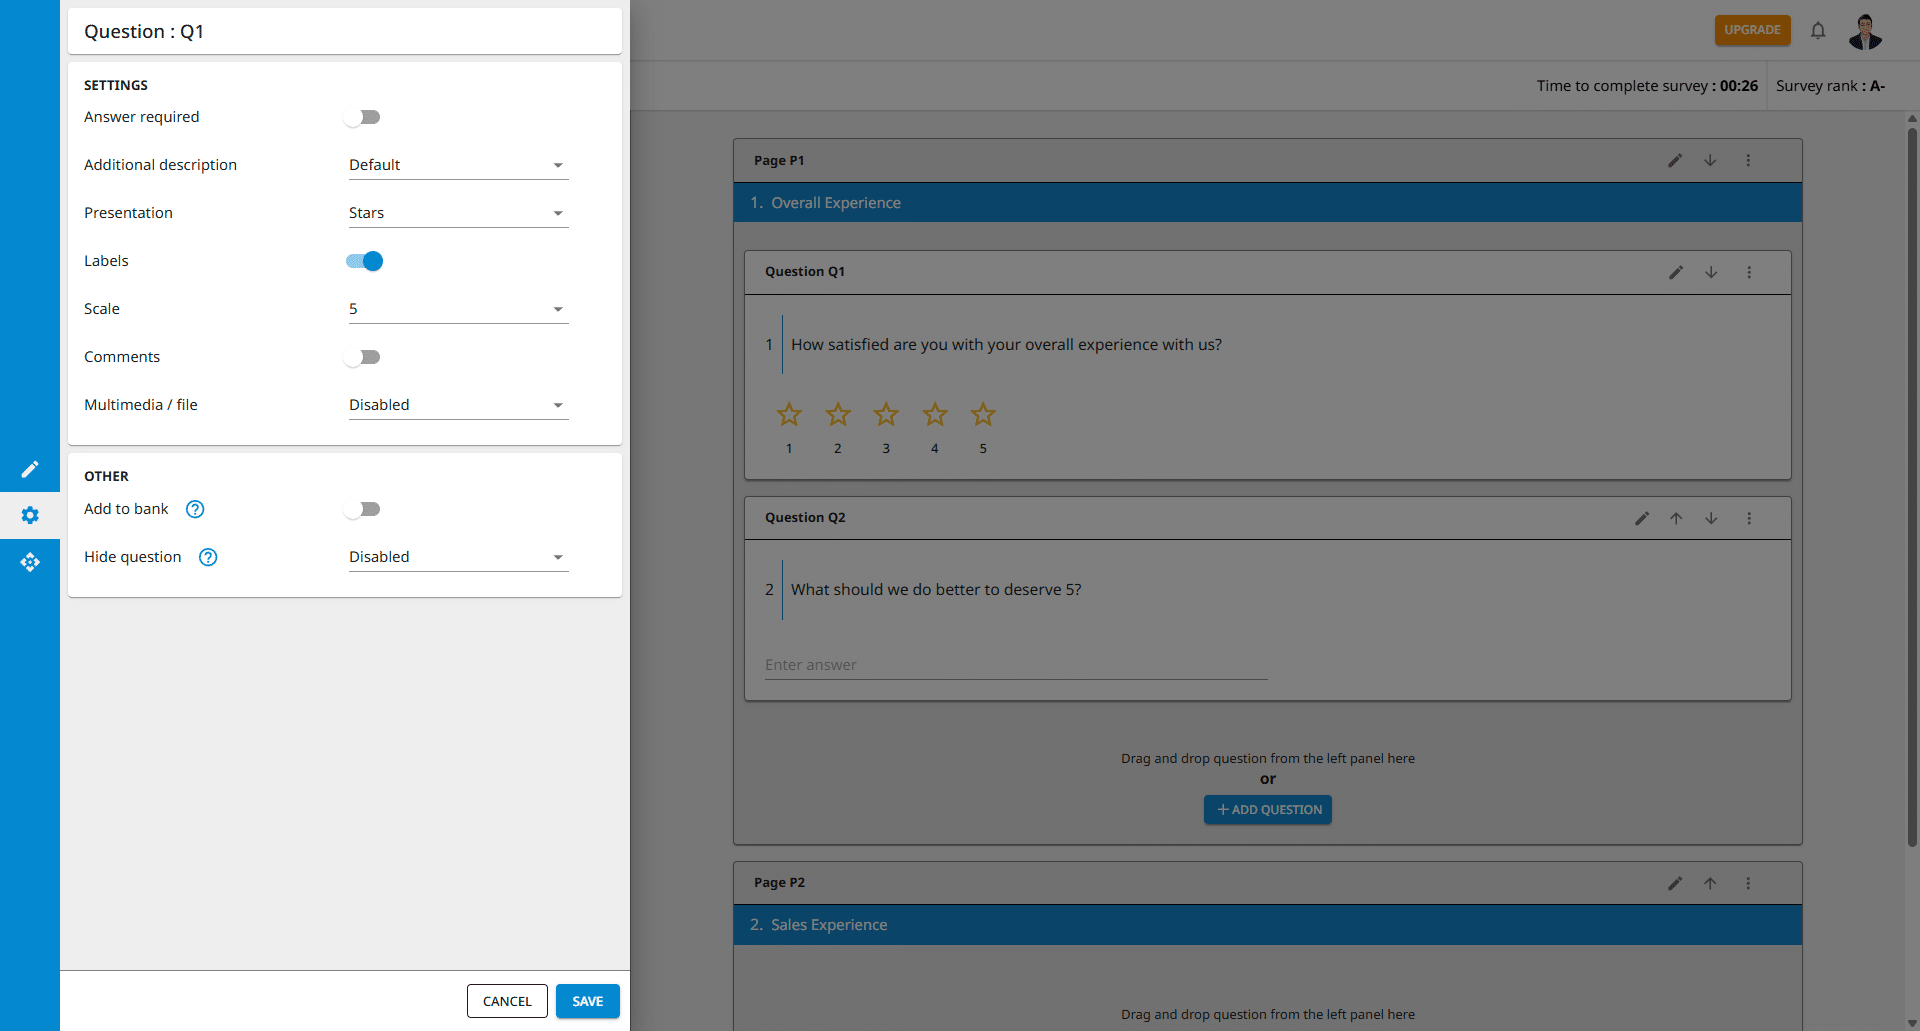Open the notifications bell
This screenshot has width=1920, height=1031.
pyautogui.click(x=1818, y=31)
